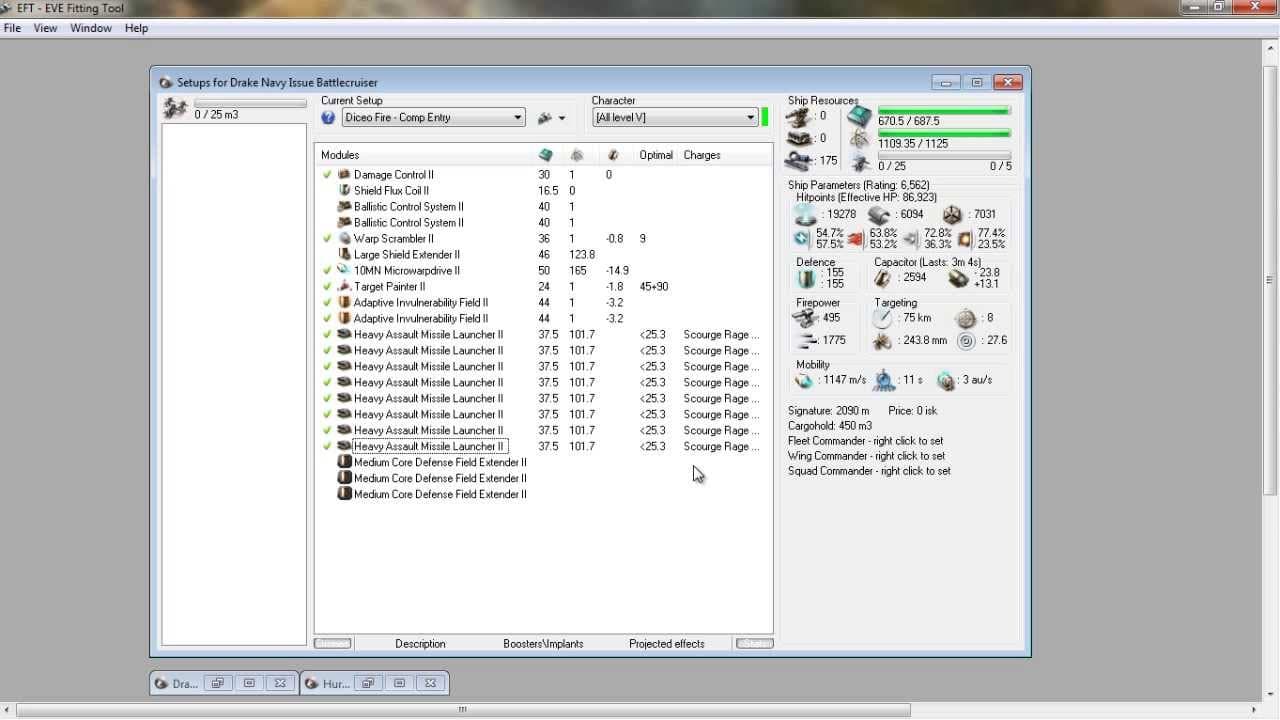Screen dimensions: 1280x720
Task: Click the capacitor icon next to 2594
Action: (x=883, y=278)
